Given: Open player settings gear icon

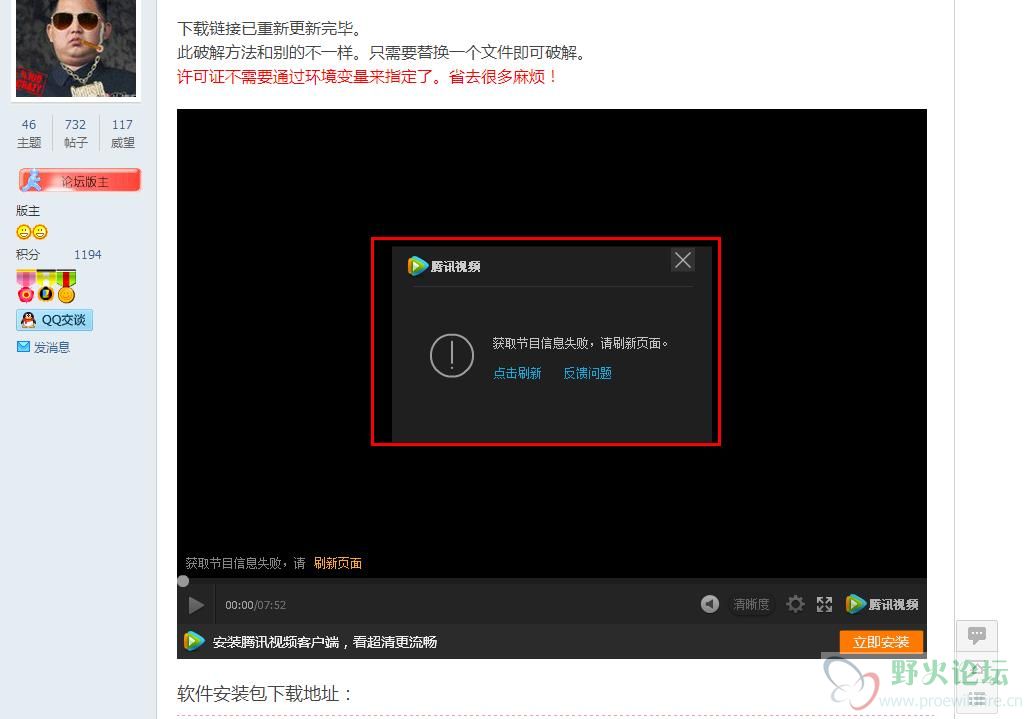Looking at the screenshot, I should point(795,604).
